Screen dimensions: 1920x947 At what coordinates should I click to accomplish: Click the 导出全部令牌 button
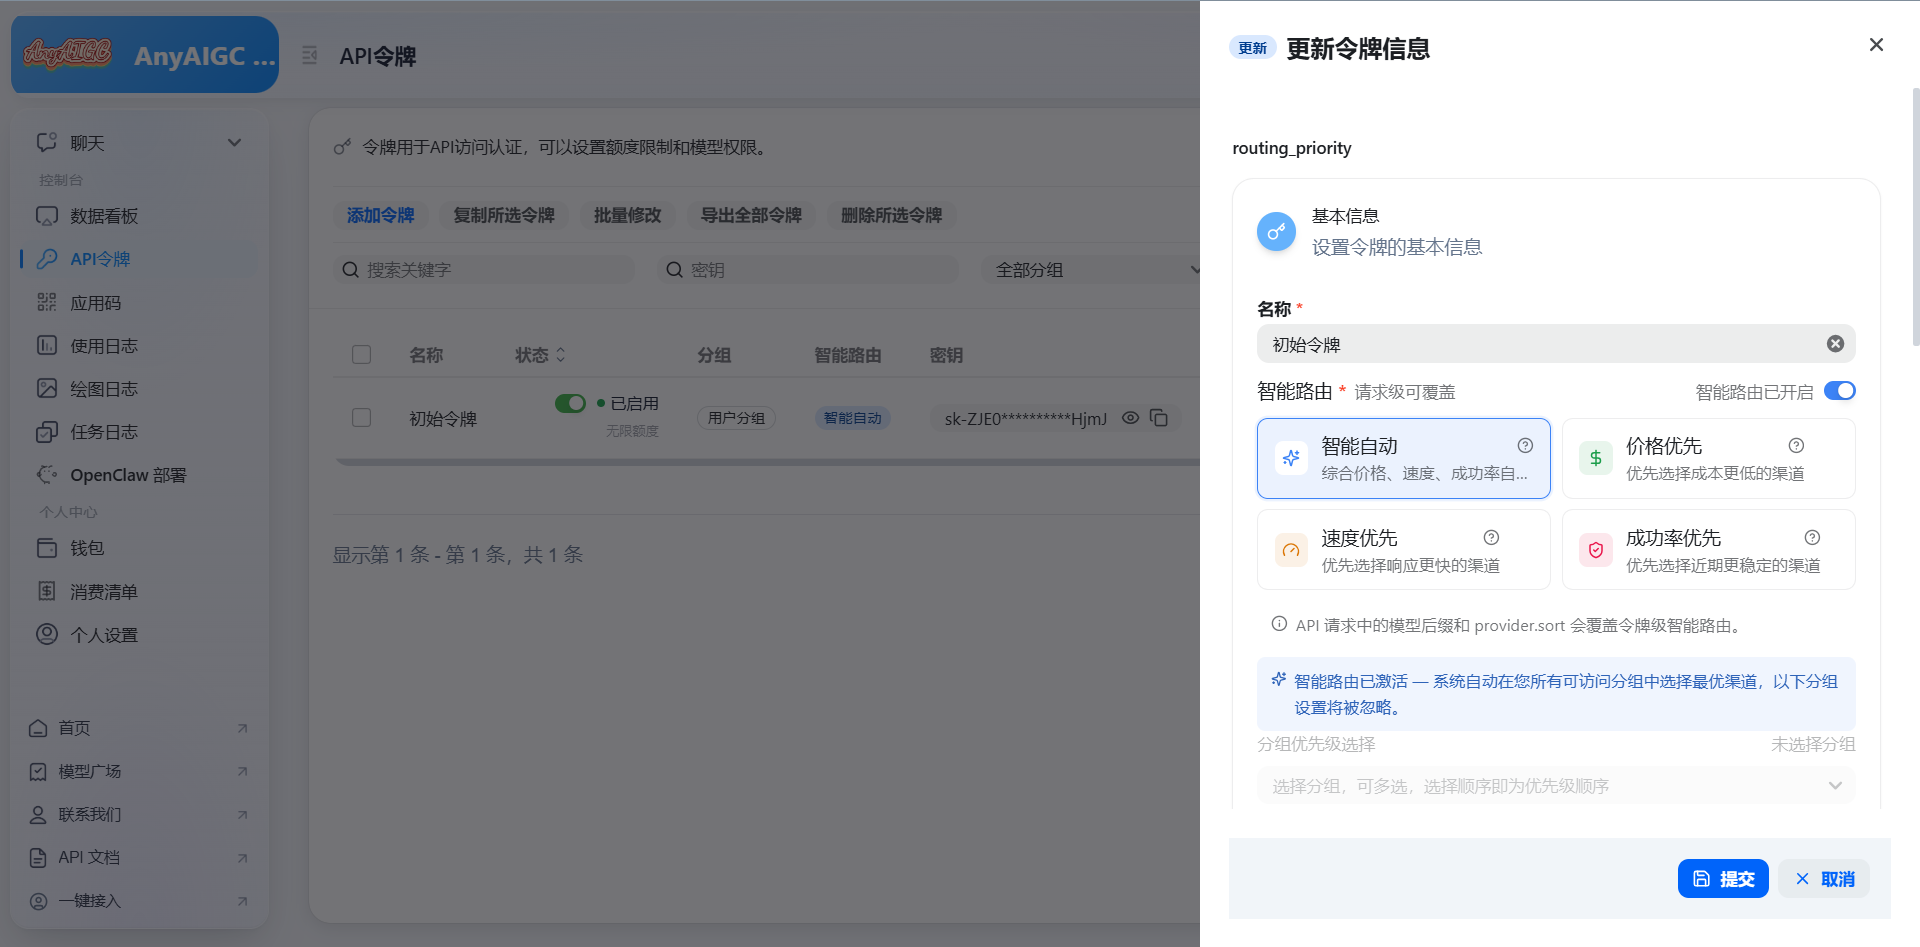pyautogui.click(x=751, y=215)
